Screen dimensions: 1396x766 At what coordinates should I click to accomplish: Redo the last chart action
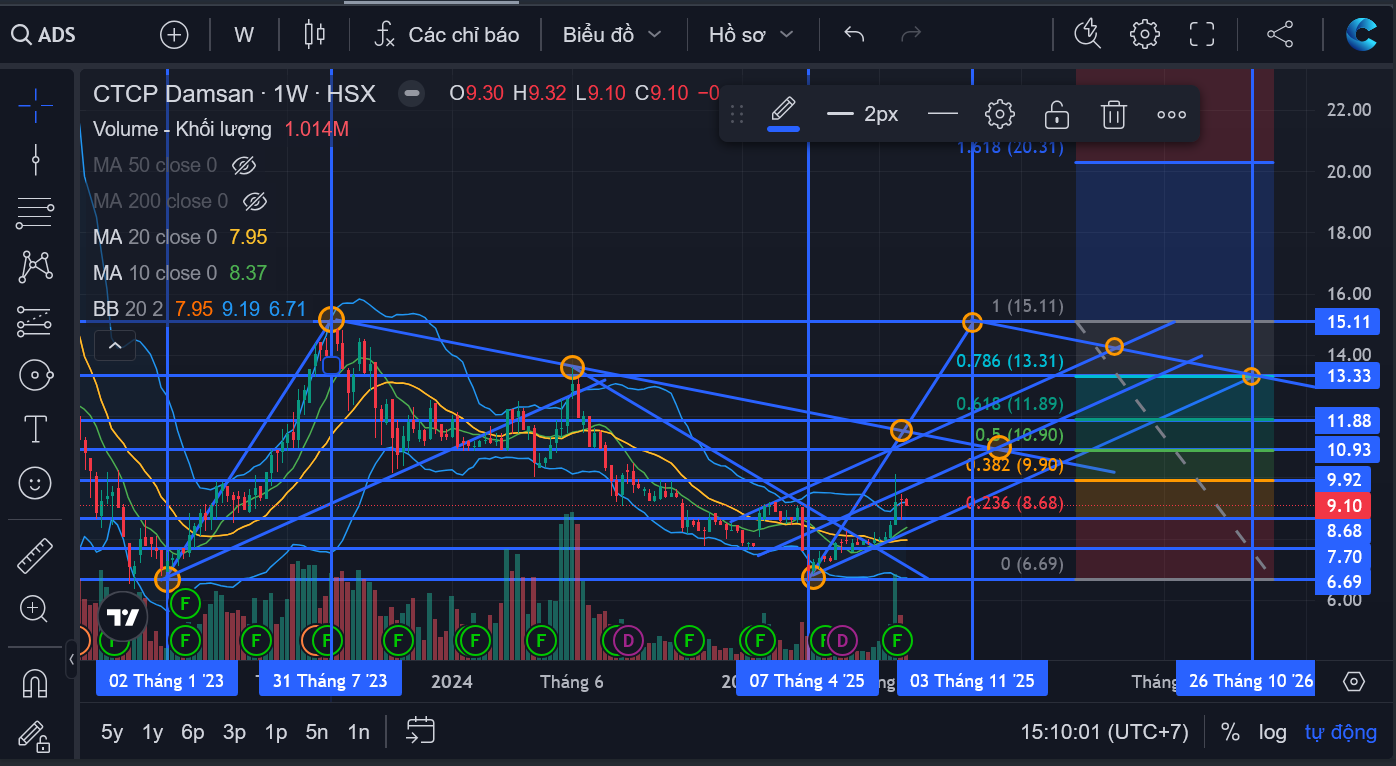click(911, 35)
